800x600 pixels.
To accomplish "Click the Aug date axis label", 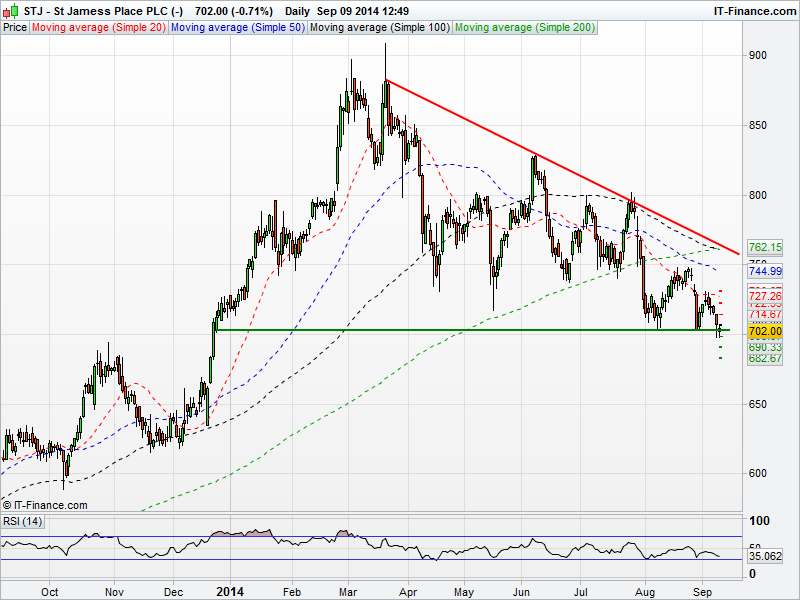I will 645,592.
